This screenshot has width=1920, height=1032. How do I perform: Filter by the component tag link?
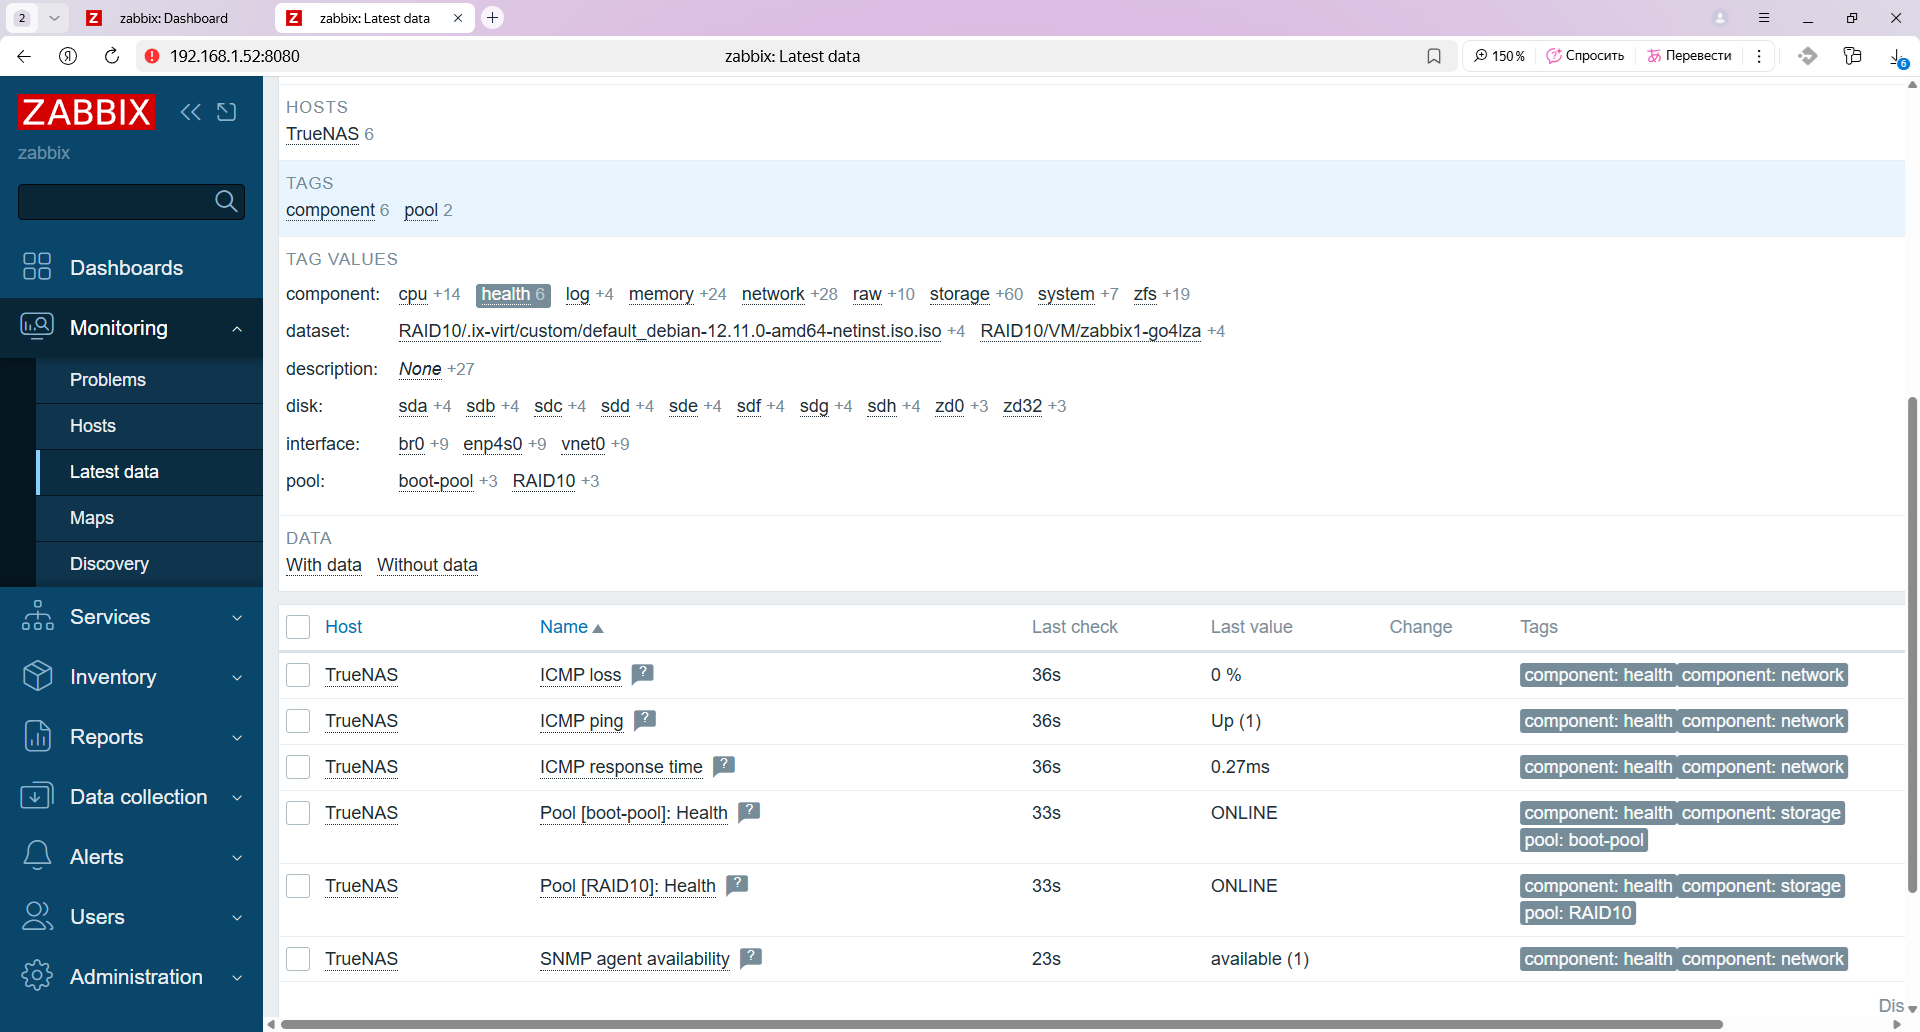coord(330,210)
